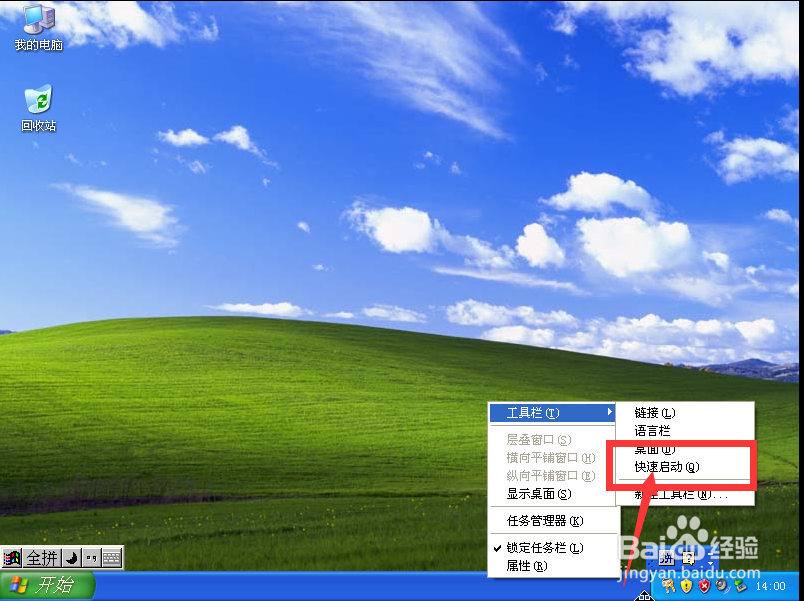Click safely remove hardware tray icon
This screenshot has height=601, width=804.
(740, 586)
